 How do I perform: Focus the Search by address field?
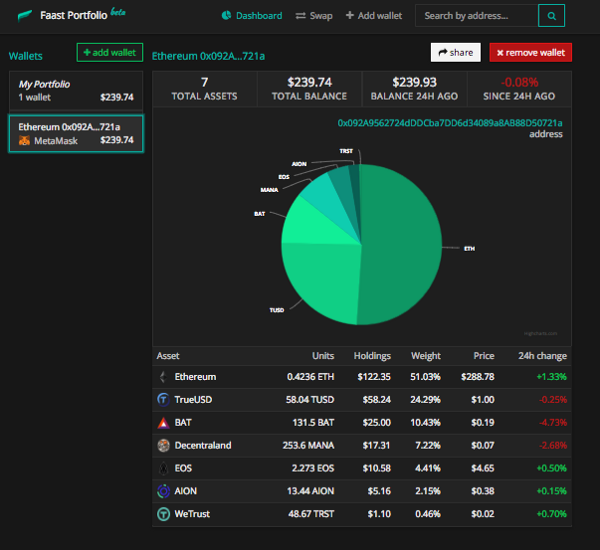[476, 16]
